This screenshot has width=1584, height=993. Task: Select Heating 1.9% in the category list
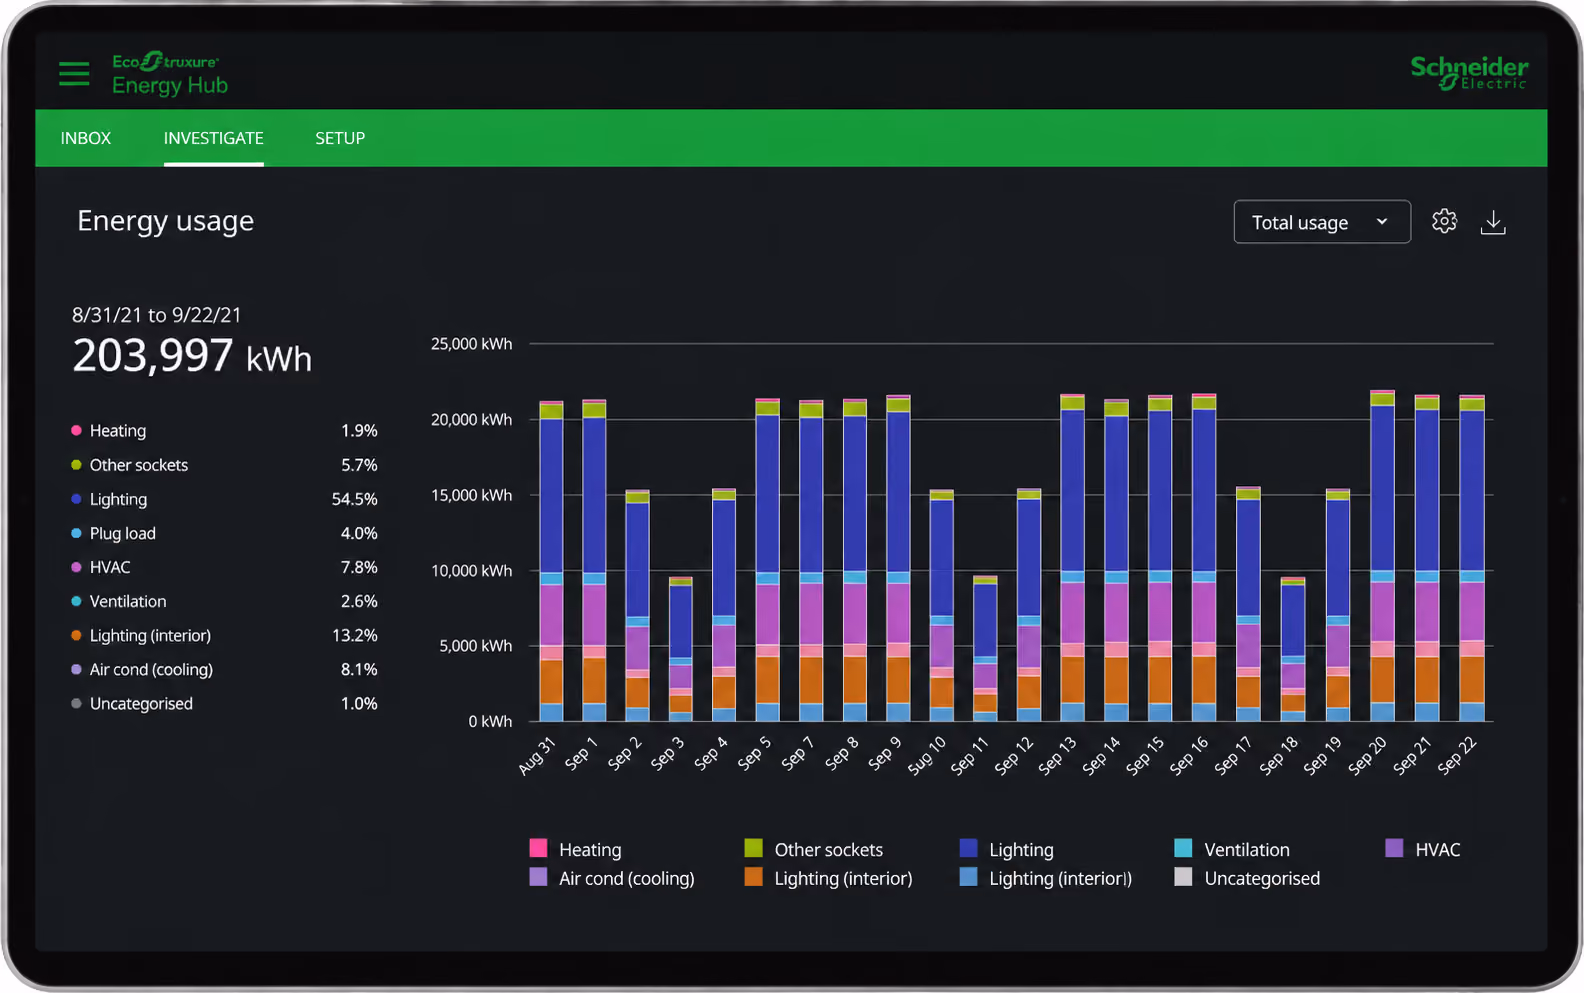[x=224, y=430]
